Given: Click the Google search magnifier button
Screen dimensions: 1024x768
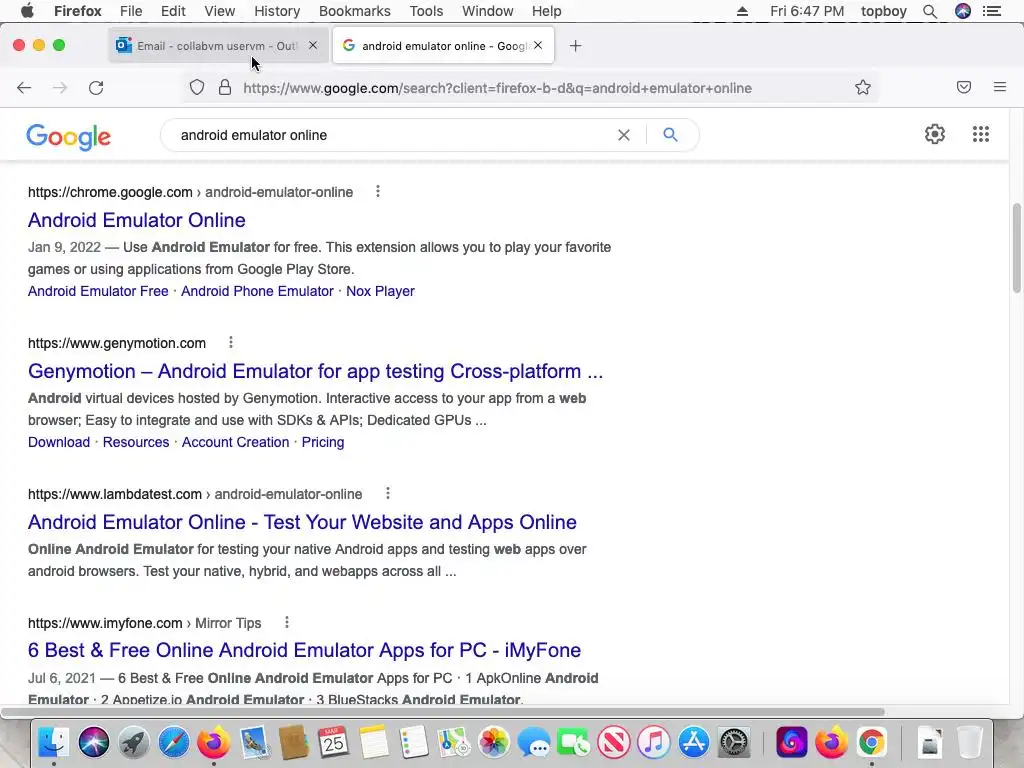Looking at the screenshot, I should [x=670, y=135].
